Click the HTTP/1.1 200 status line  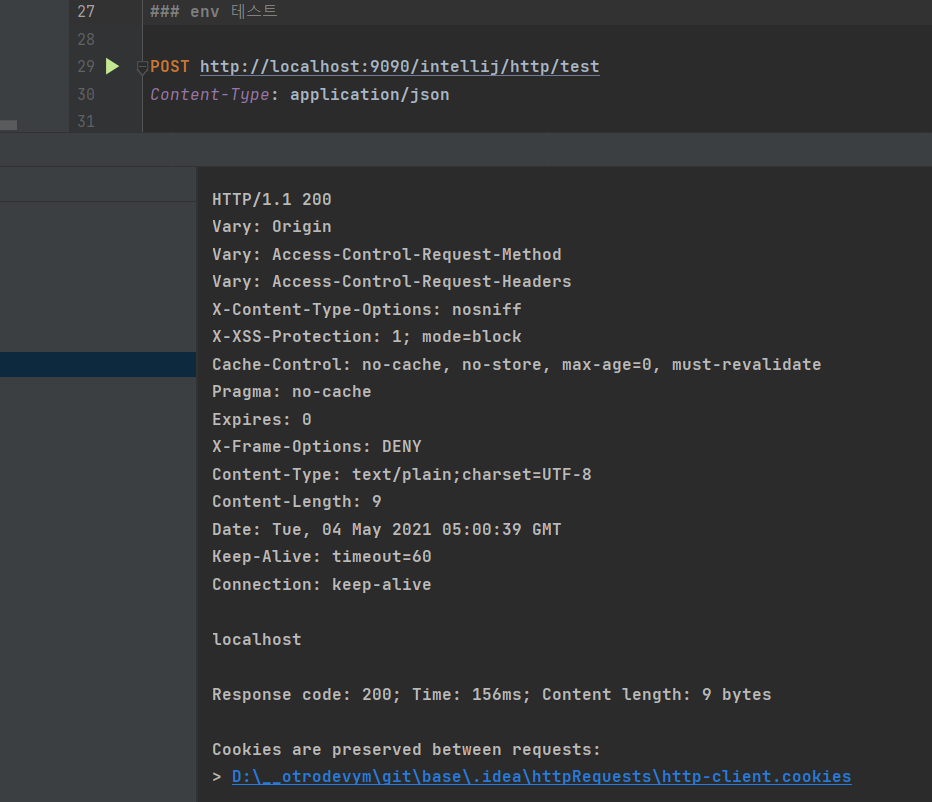272,199
